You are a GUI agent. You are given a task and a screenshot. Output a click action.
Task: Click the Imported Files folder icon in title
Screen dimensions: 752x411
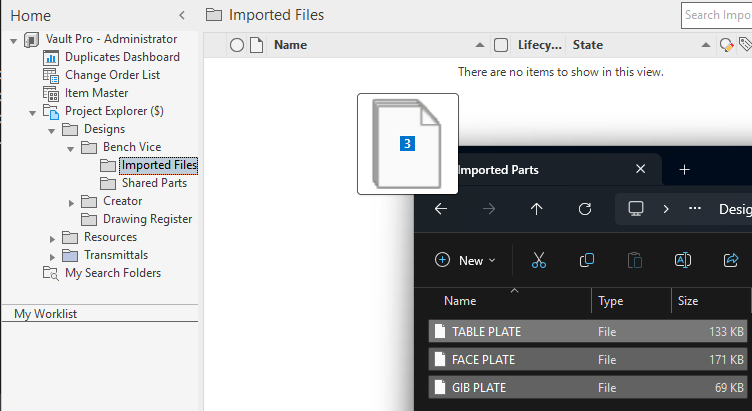(214, 15)
